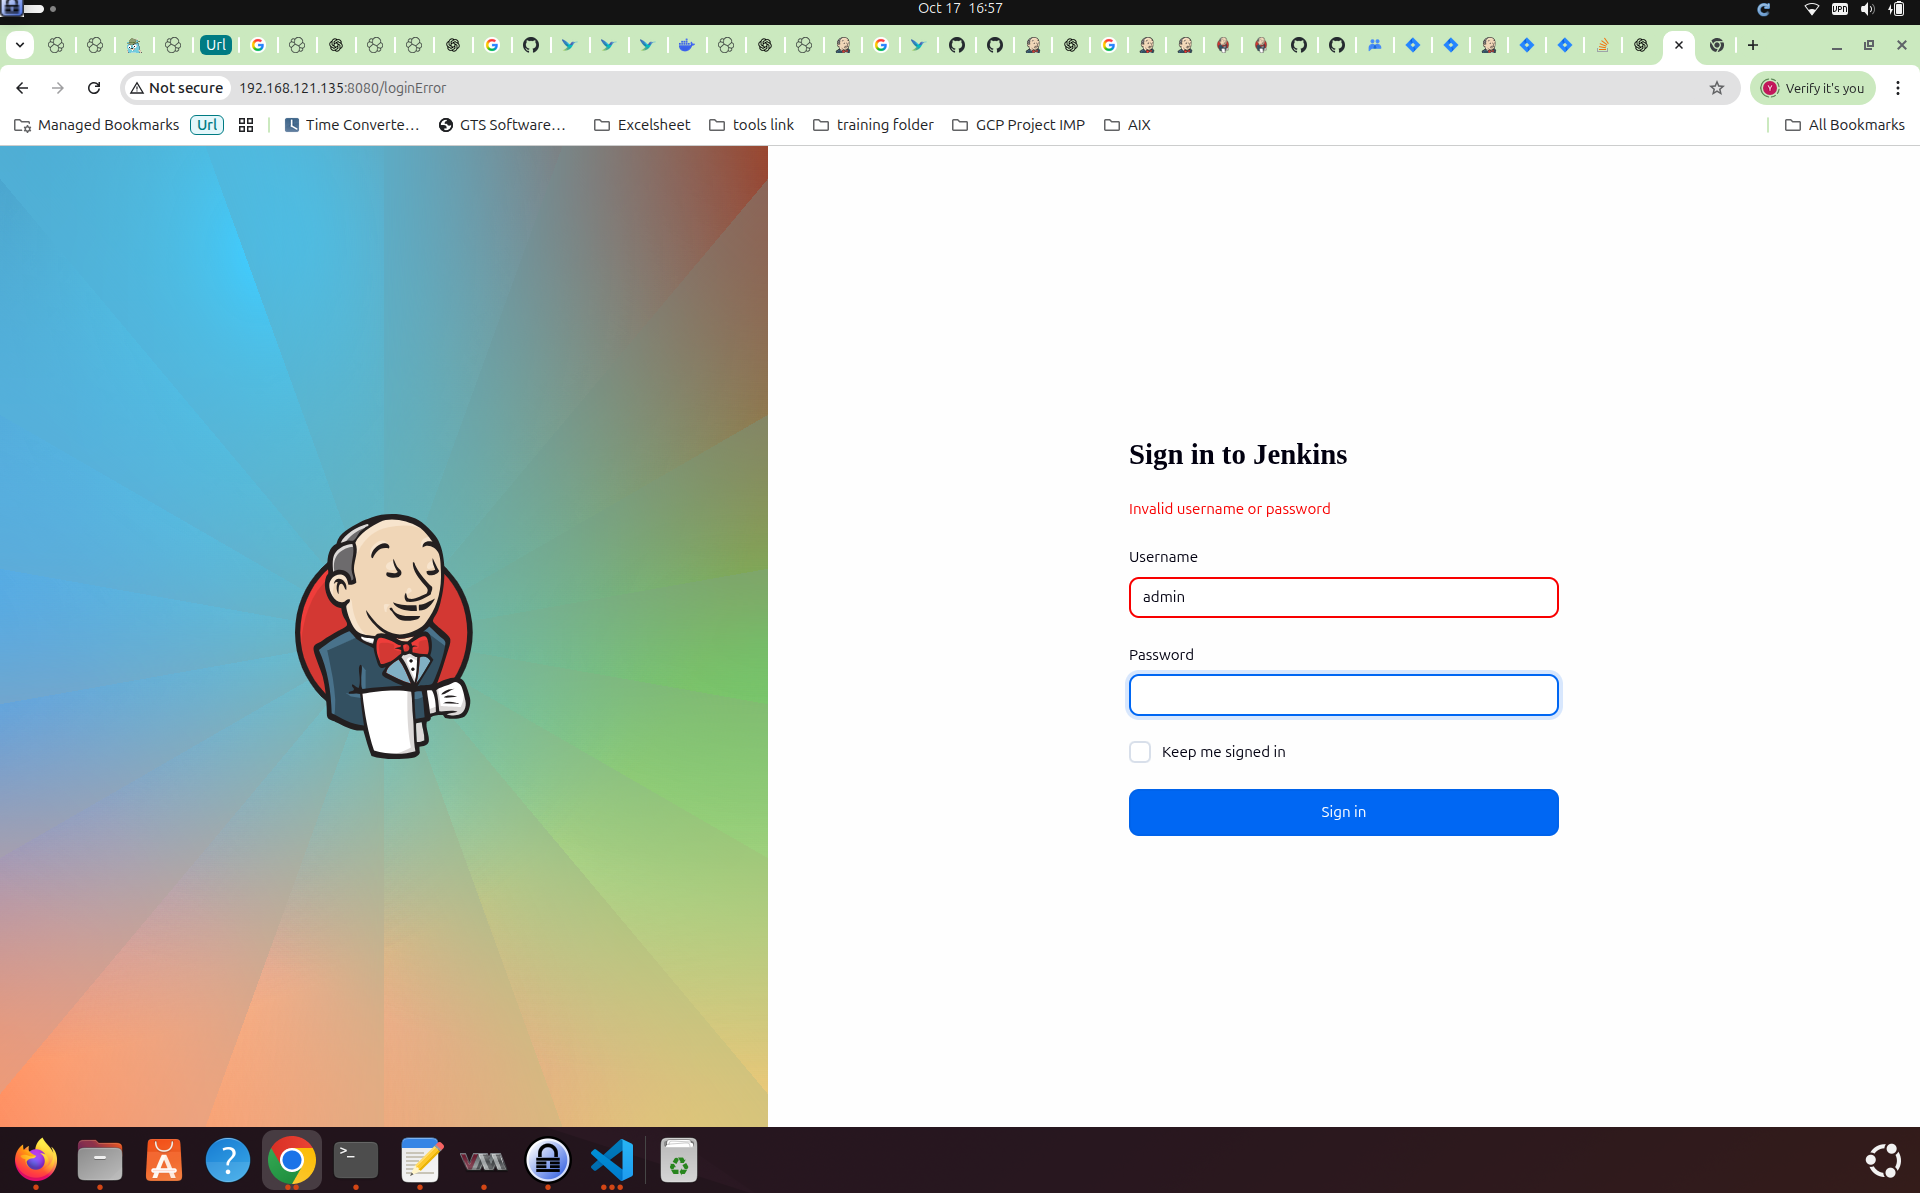This screenshot has width=1920, height=1193.
Task: Click the Password input field
Action: pyautogui.click(x=1343, y=695)
